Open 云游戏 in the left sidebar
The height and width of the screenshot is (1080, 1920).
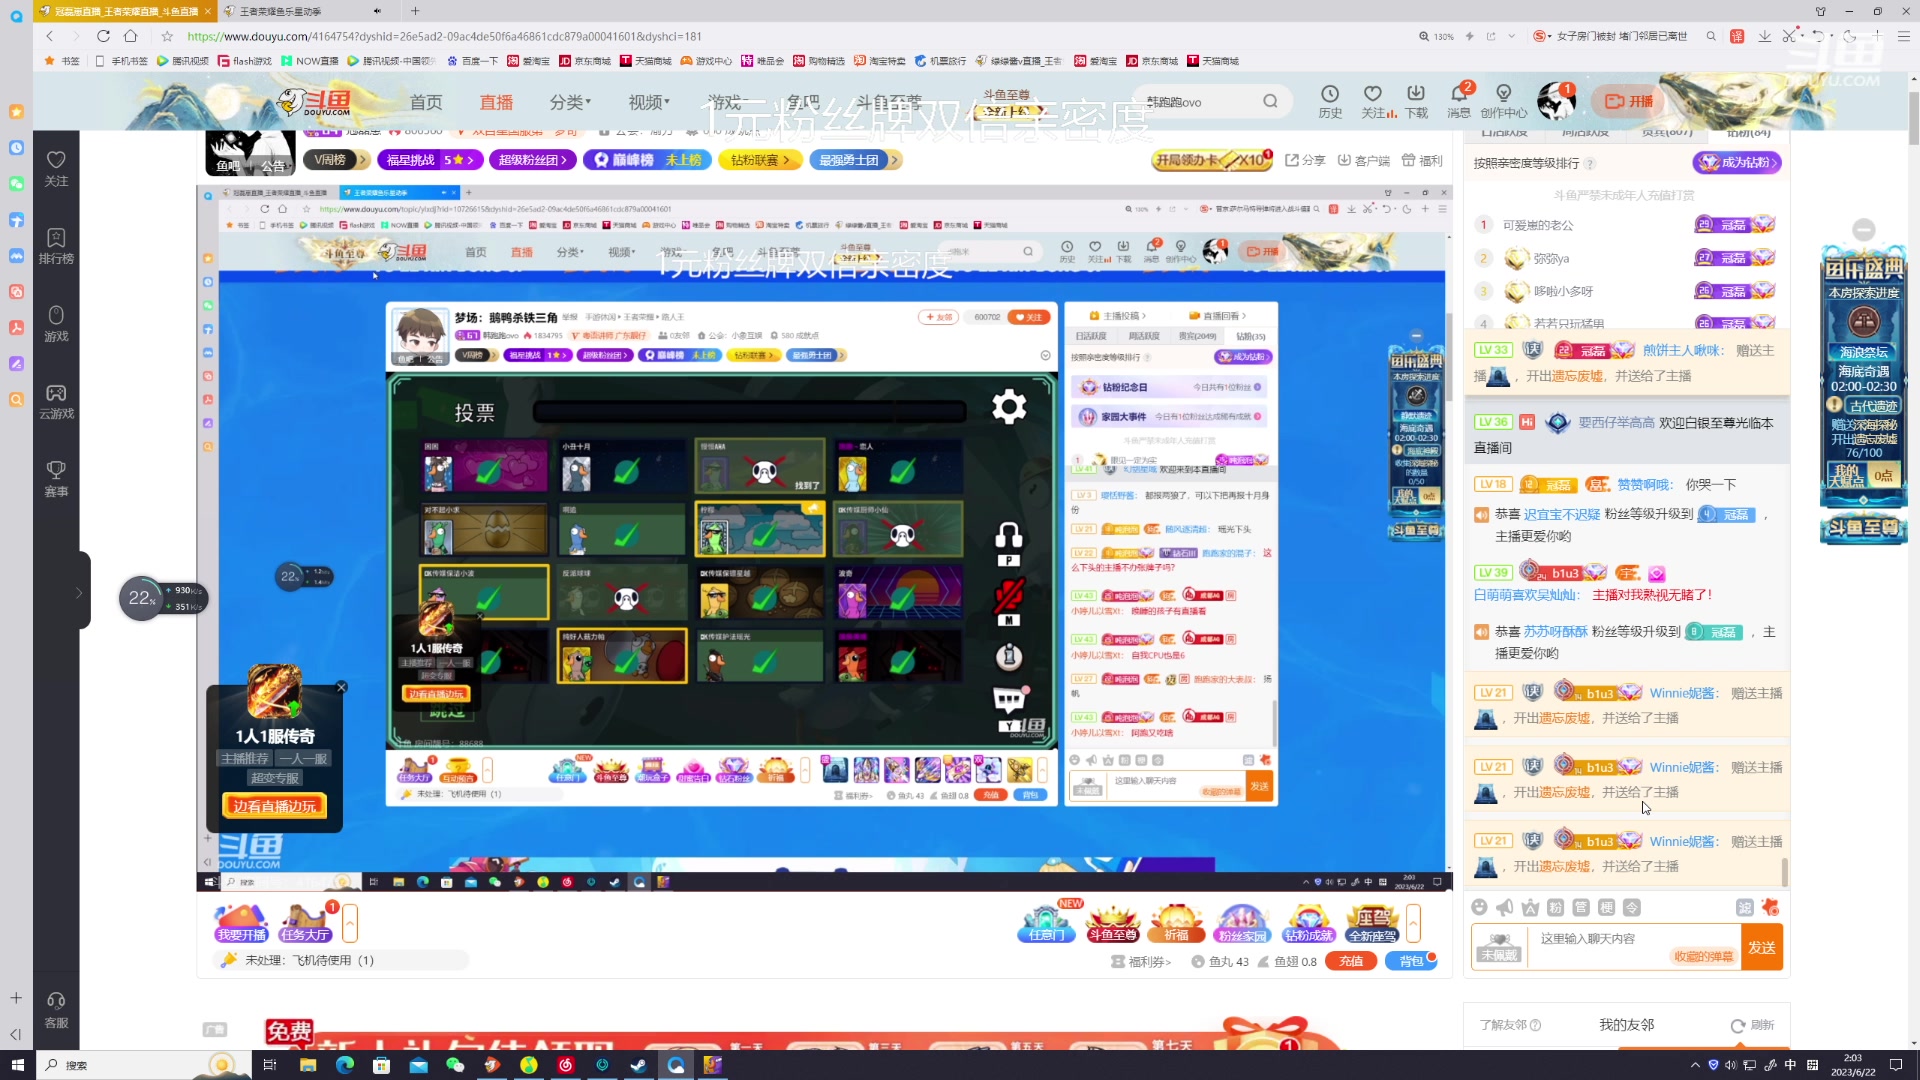(56, 401)
